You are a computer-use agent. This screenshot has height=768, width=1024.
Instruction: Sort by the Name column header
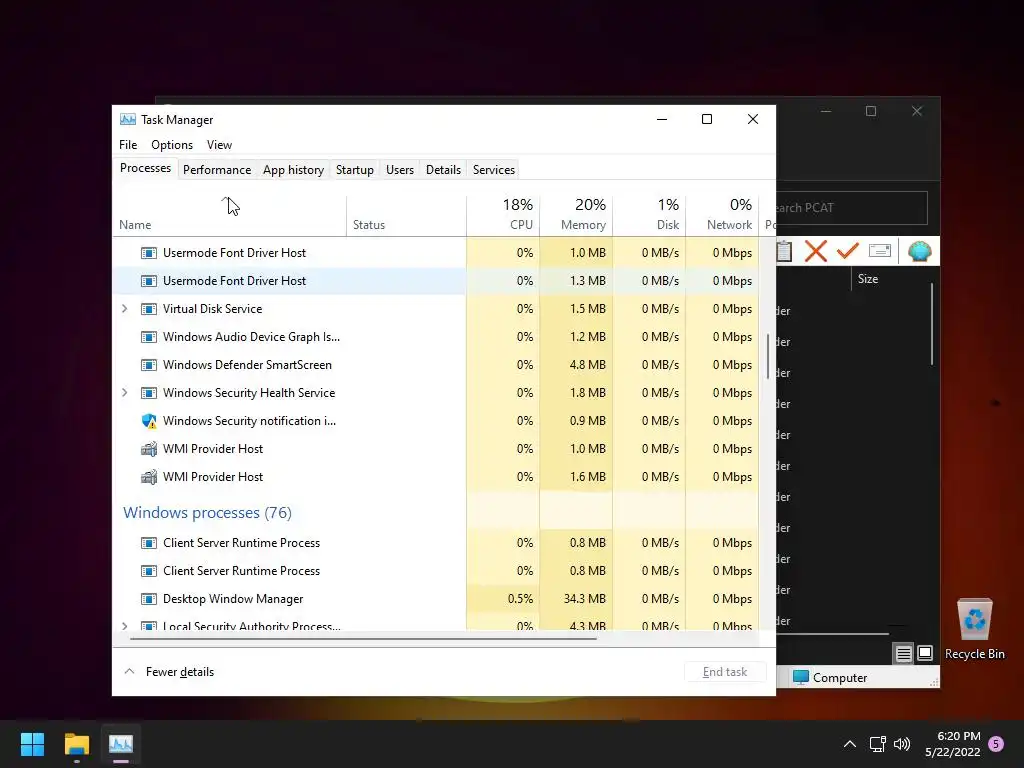(229, 216)
